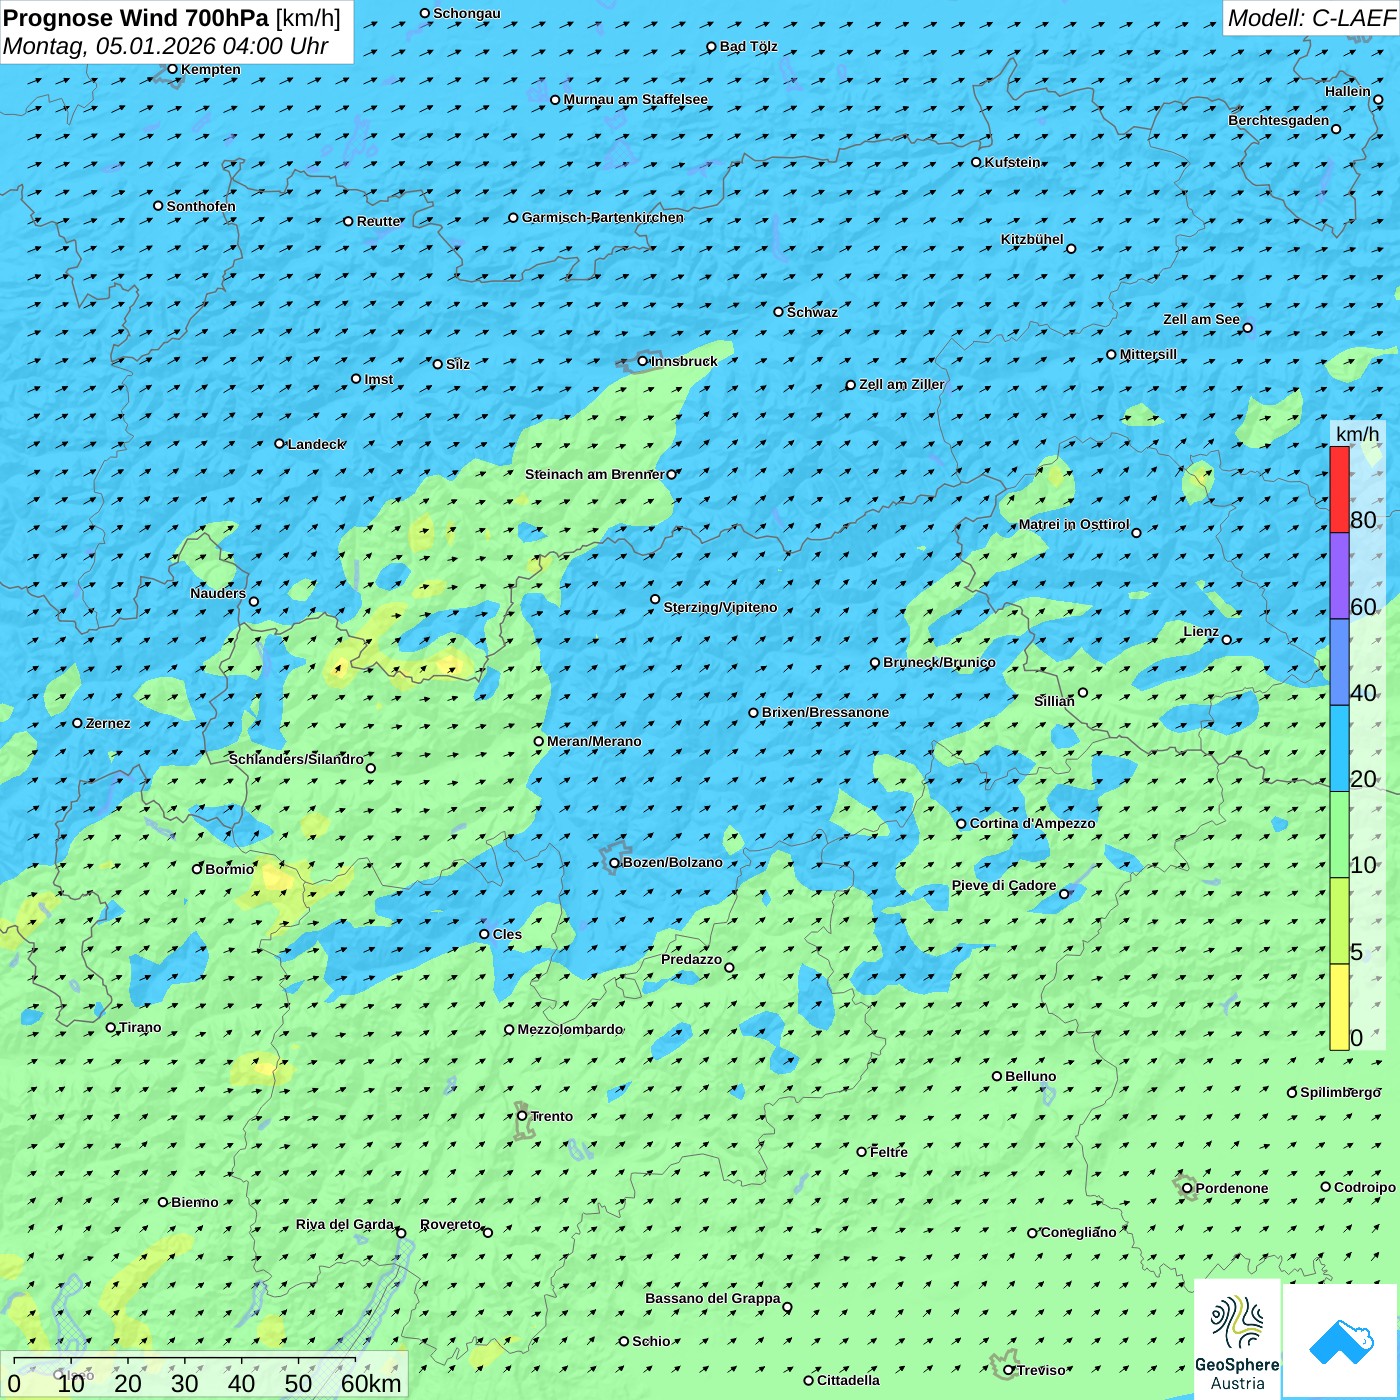Click the yellow 0 km/h legend color

click(1339, 1007)
